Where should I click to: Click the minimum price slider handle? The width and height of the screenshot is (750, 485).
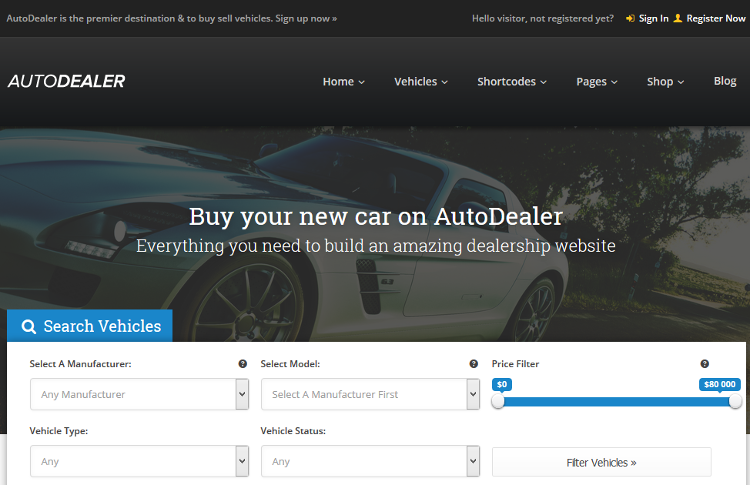point(498,401)
